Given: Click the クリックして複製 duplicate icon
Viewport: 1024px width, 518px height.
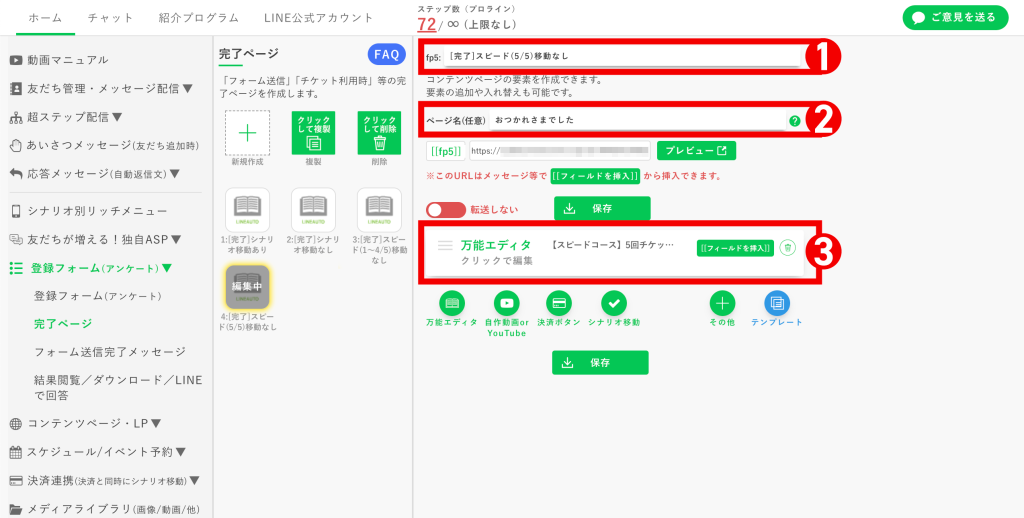Looking at the screenshot, I should (x=313, y=133).
